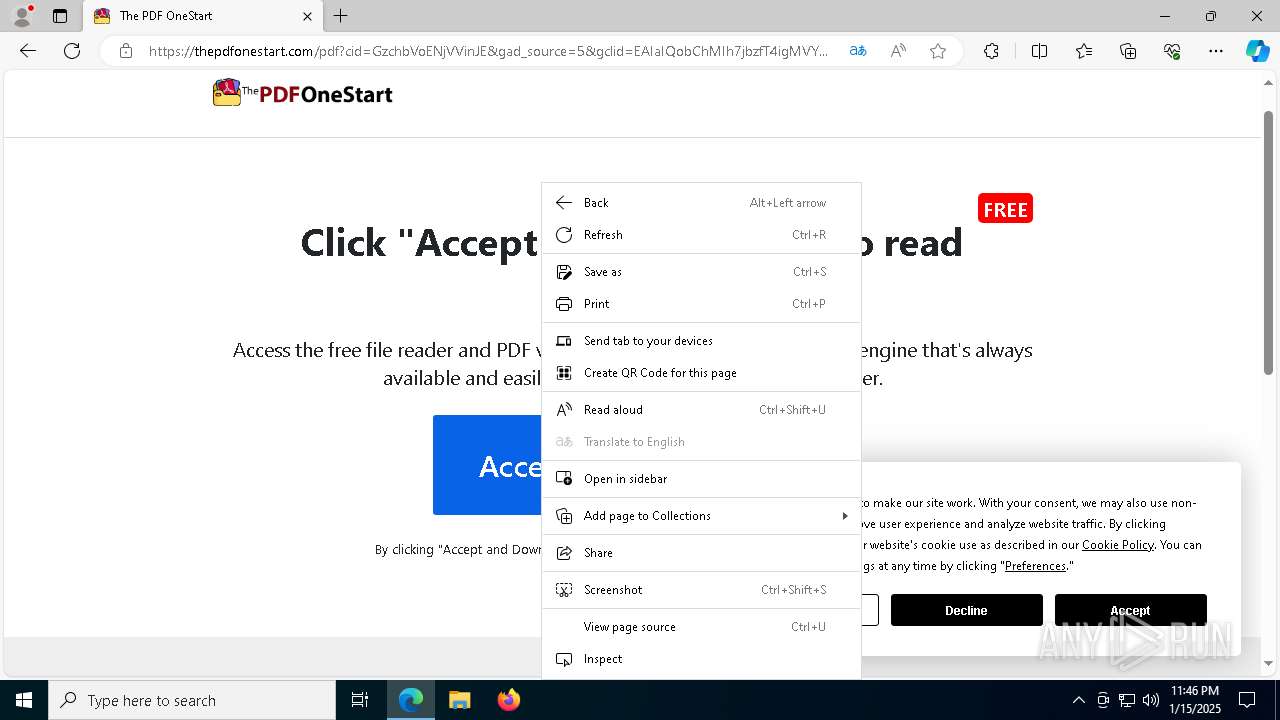1280x720 pixels.
Task: Open the translate icon in address bar
Action: click(858, 51)
